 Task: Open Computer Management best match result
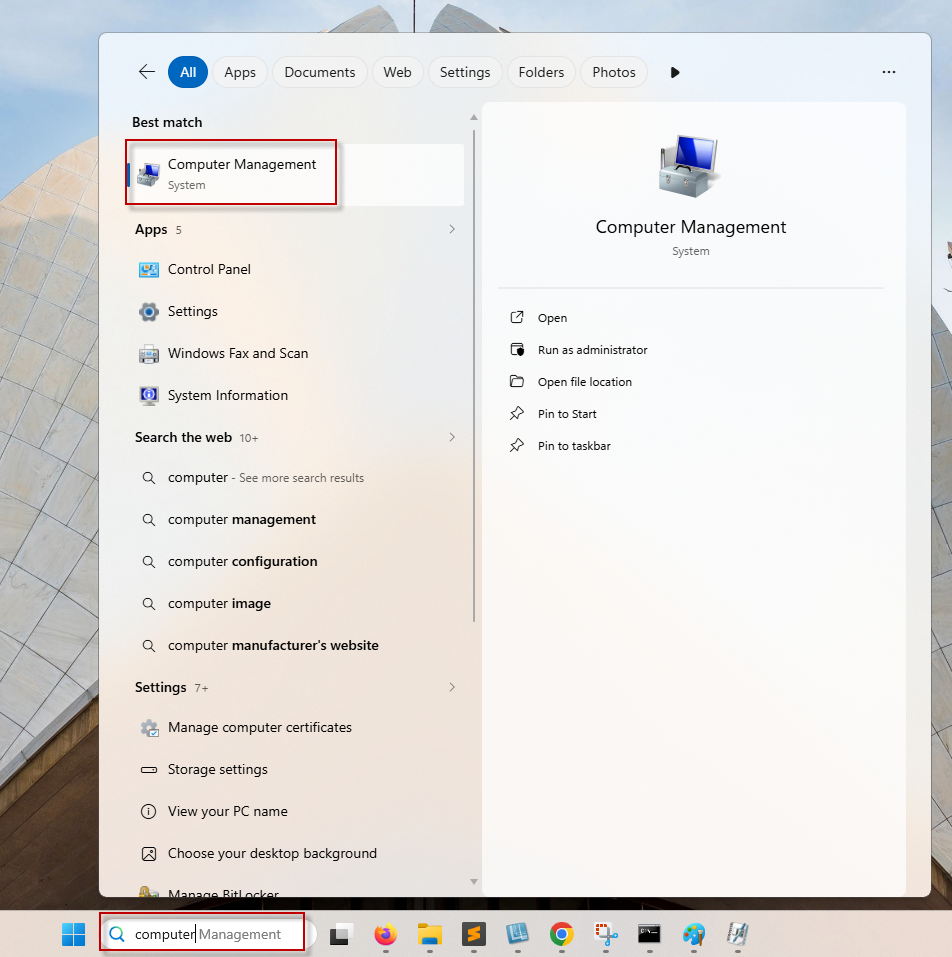(x=295, y=175)
